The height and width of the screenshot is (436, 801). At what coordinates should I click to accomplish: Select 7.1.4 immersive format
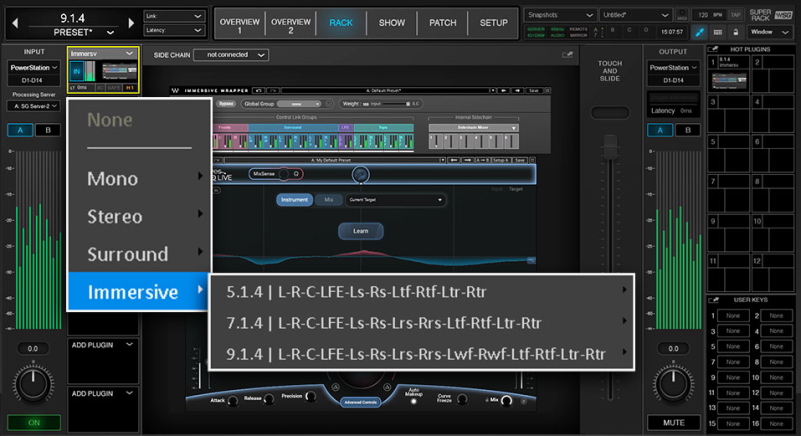pos(422,323)
